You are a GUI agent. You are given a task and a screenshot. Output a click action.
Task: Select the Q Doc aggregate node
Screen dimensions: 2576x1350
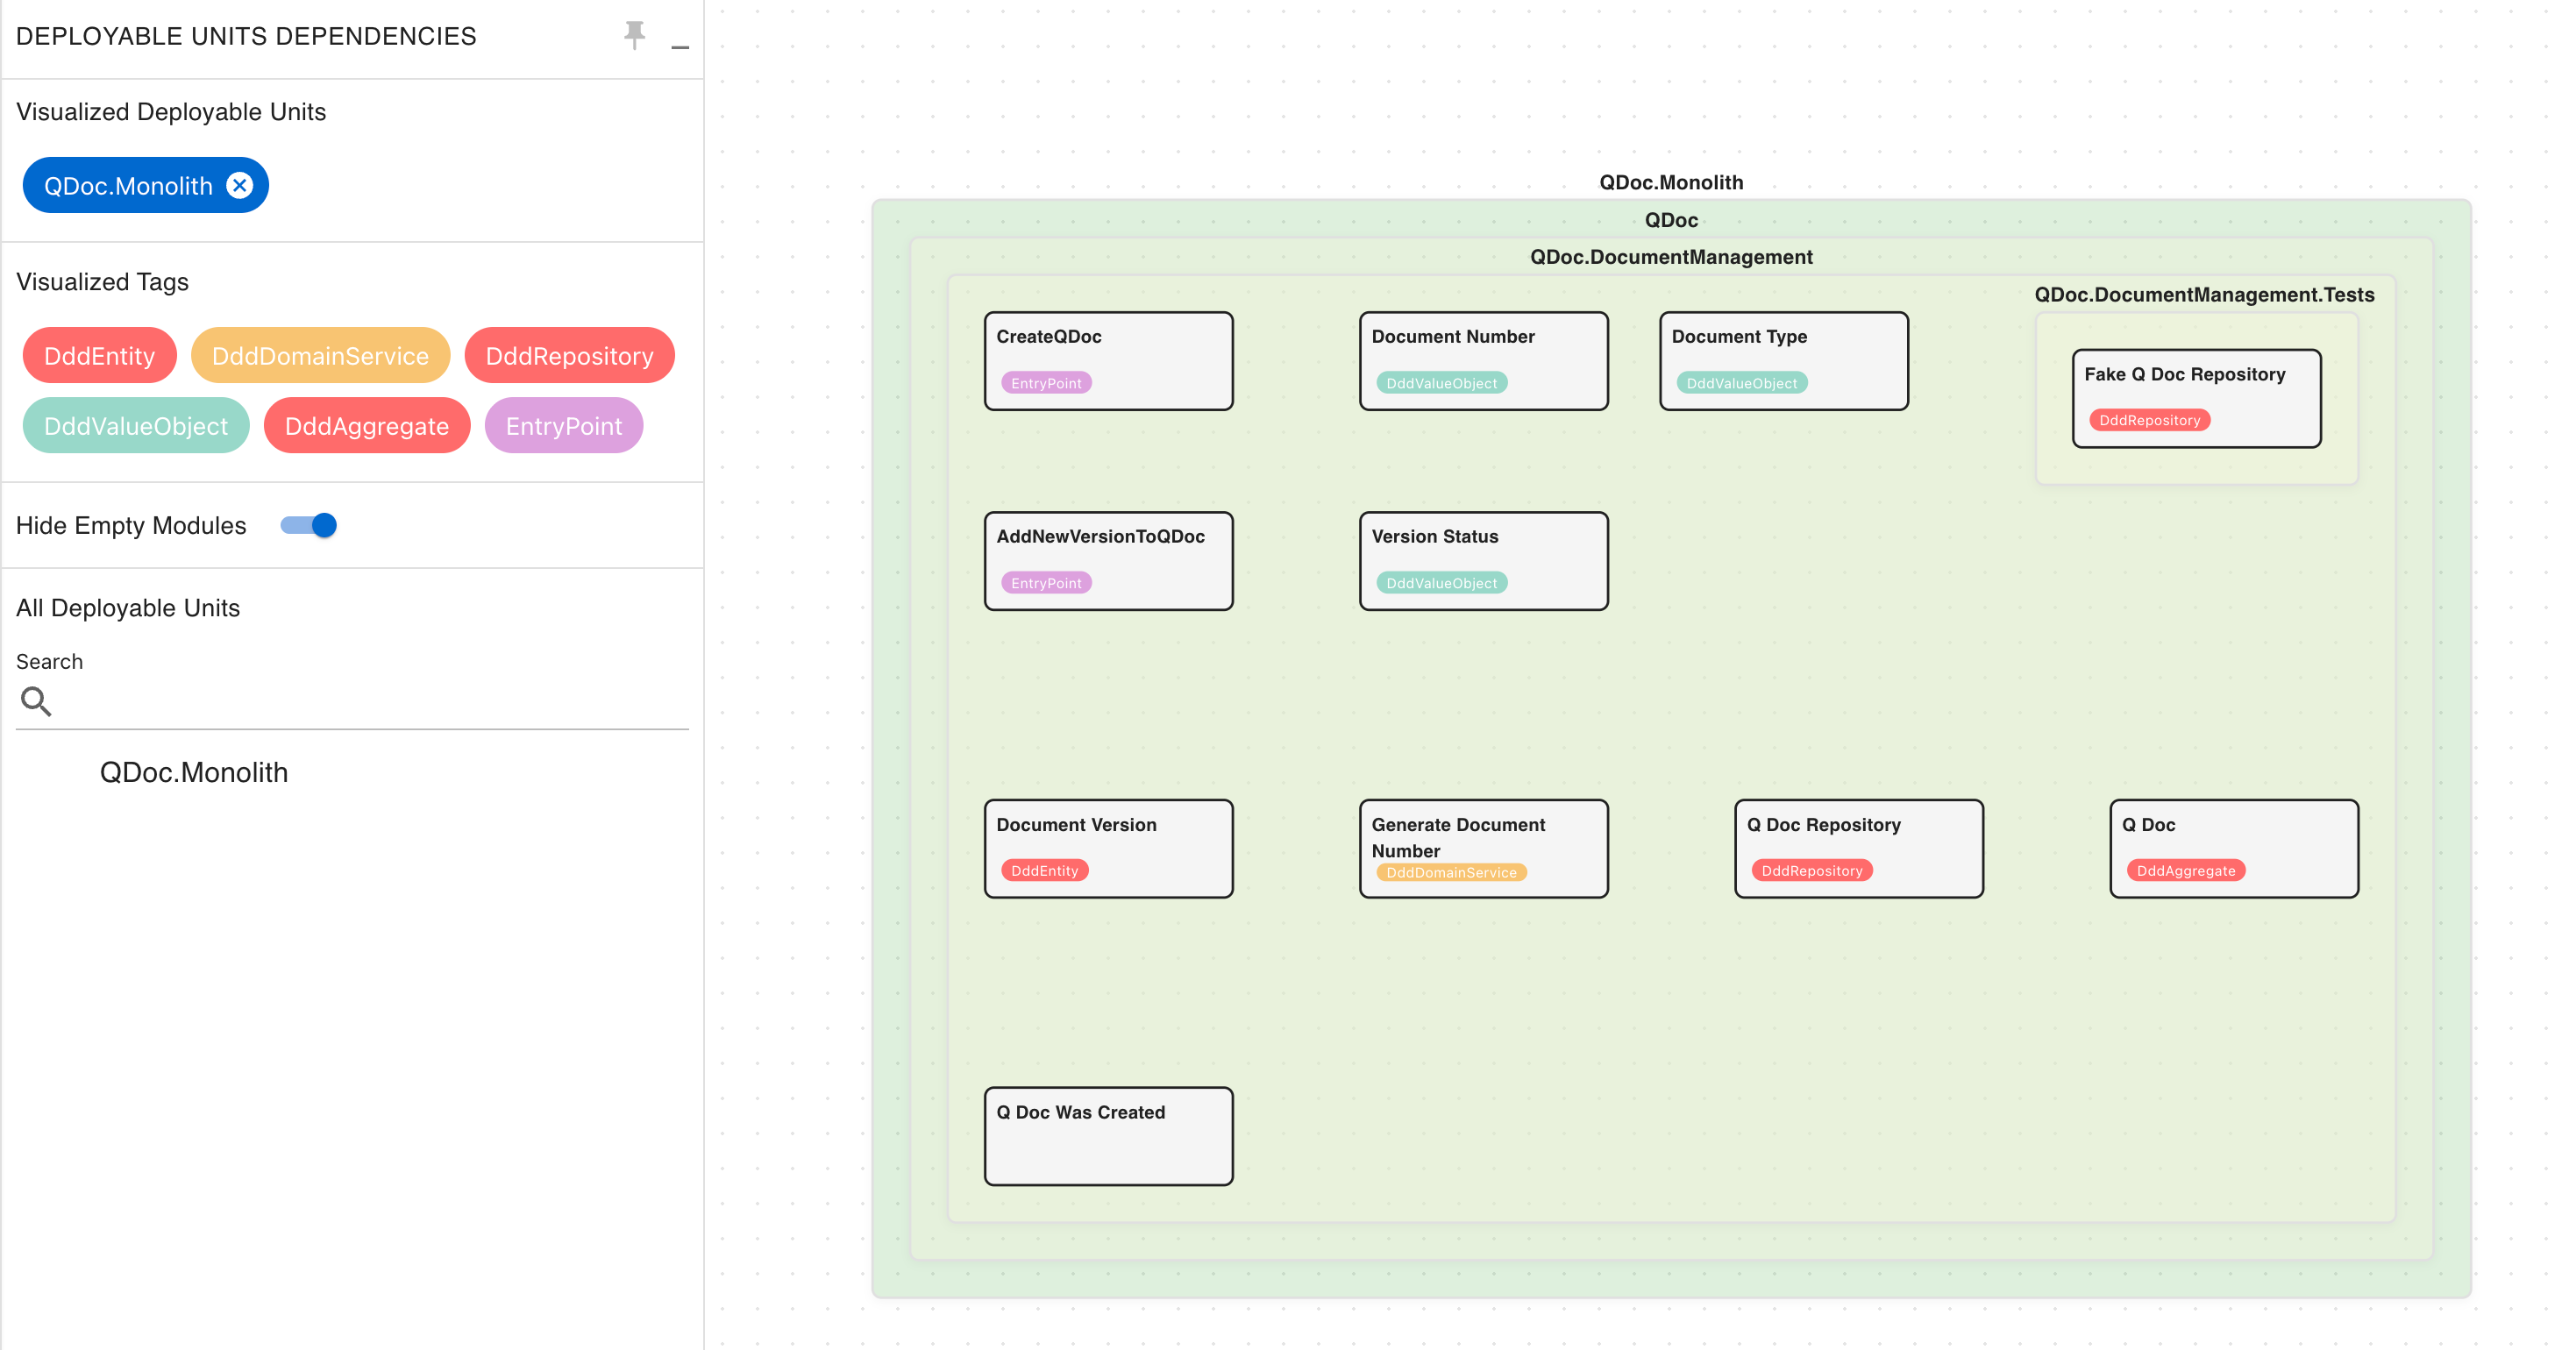pos(2233,848)
